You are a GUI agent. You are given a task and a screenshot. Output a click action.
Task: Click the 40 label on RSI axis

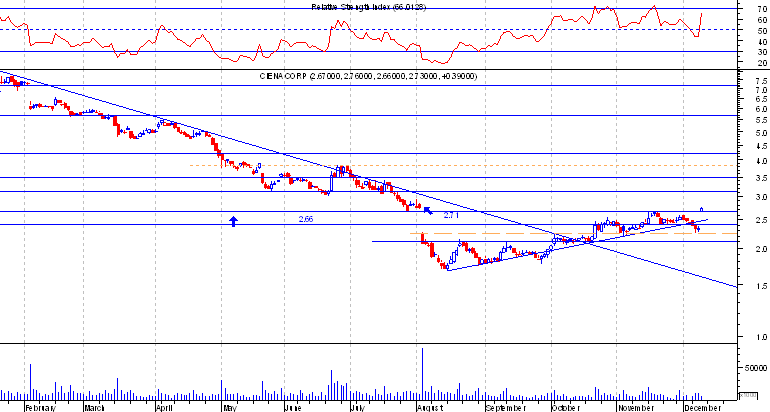[x=762, y=41]
